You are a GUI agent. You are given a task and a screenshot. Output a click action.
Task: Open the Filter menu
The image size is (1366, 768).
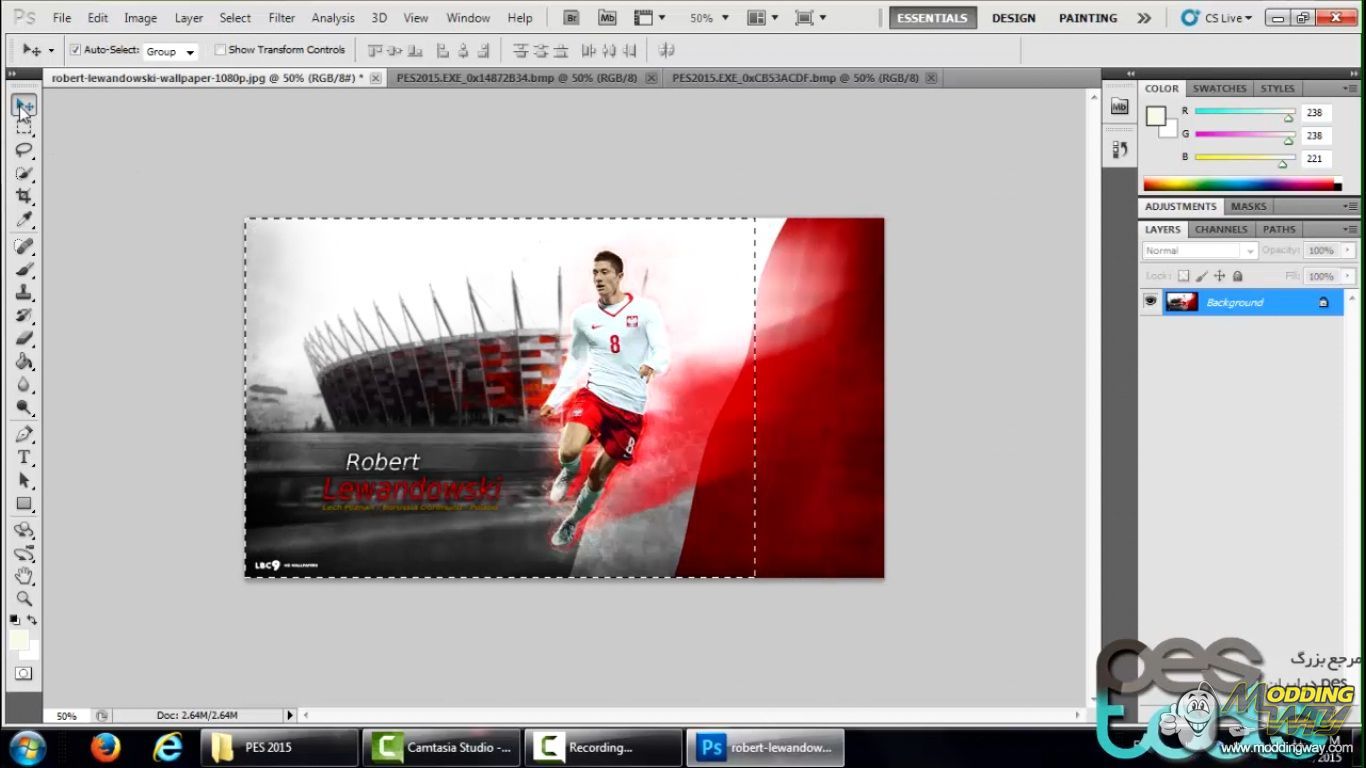pyautogui.click(x=282, y=18)
